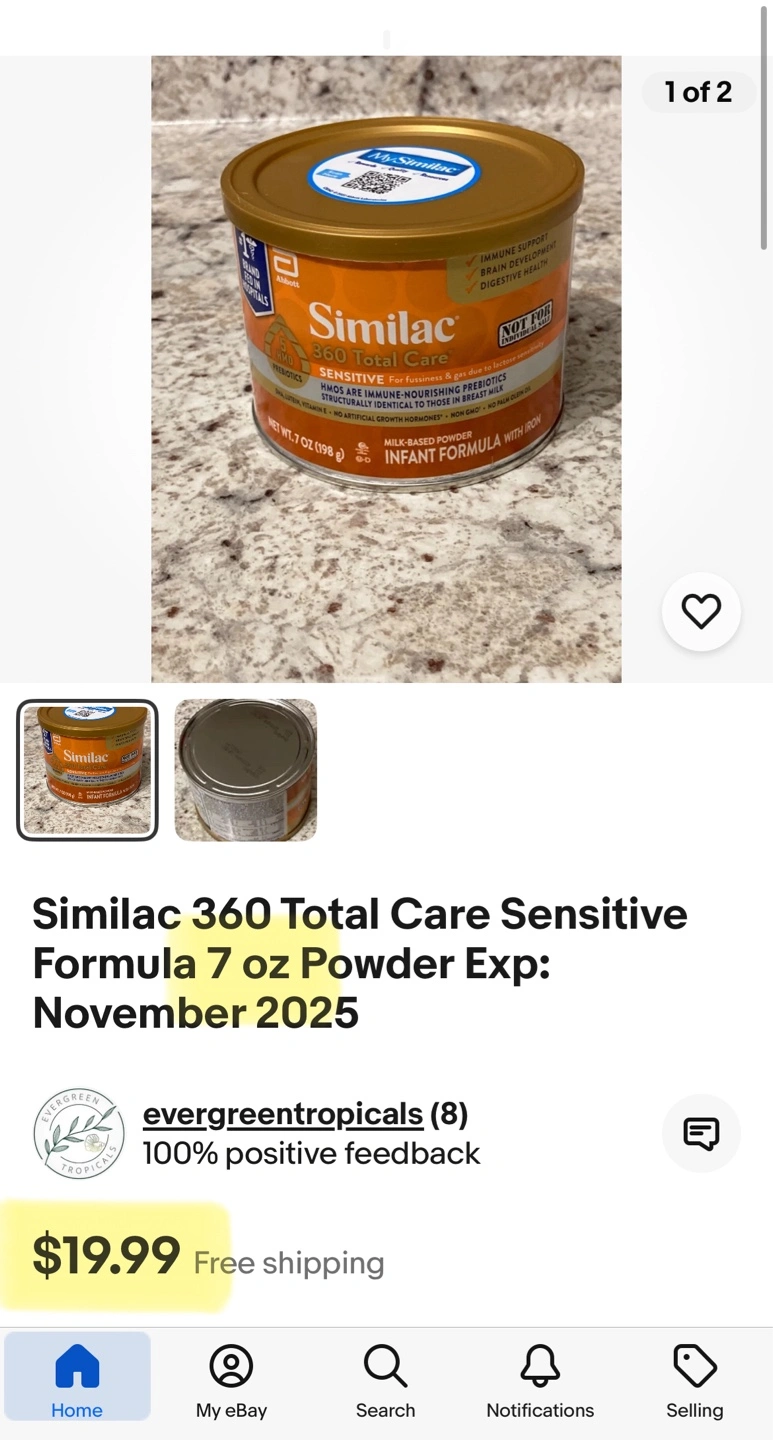
Task: Tap the listing title text
Action: [x=360, y=963]
